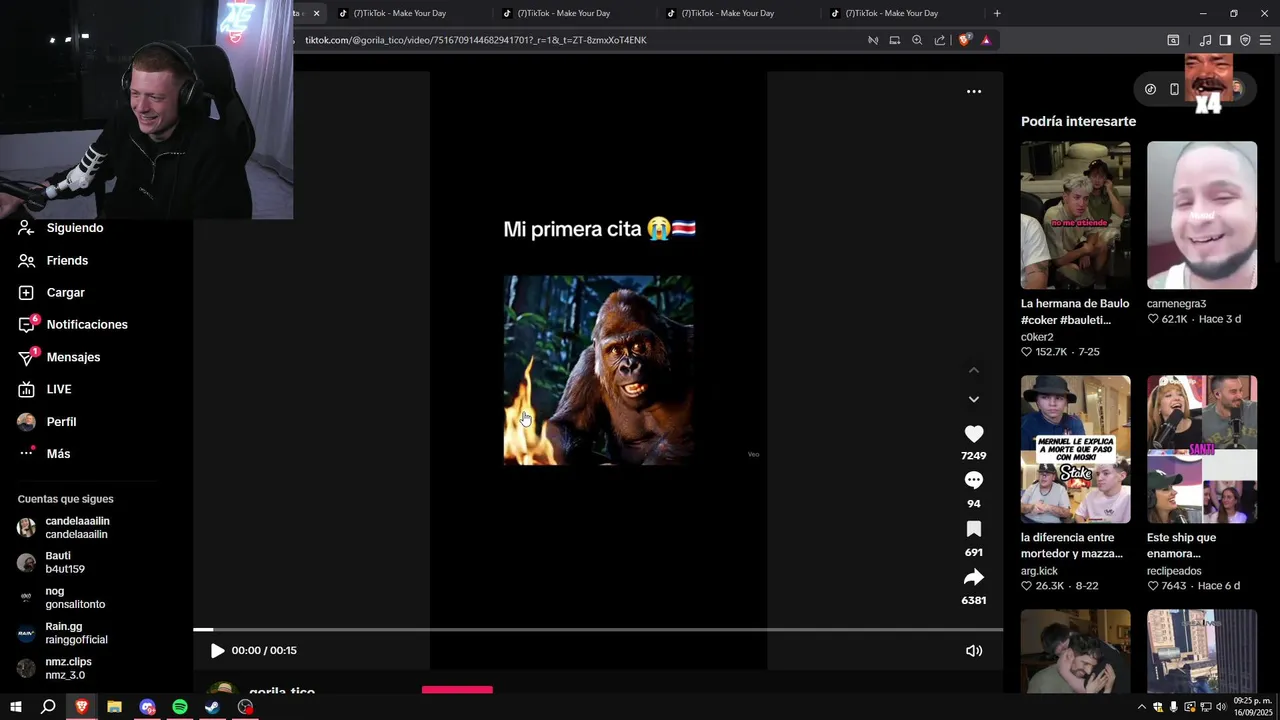Go to the previous video with the up chevron
This screenshot has height=720, width=1280.
[x=974, y=370]
